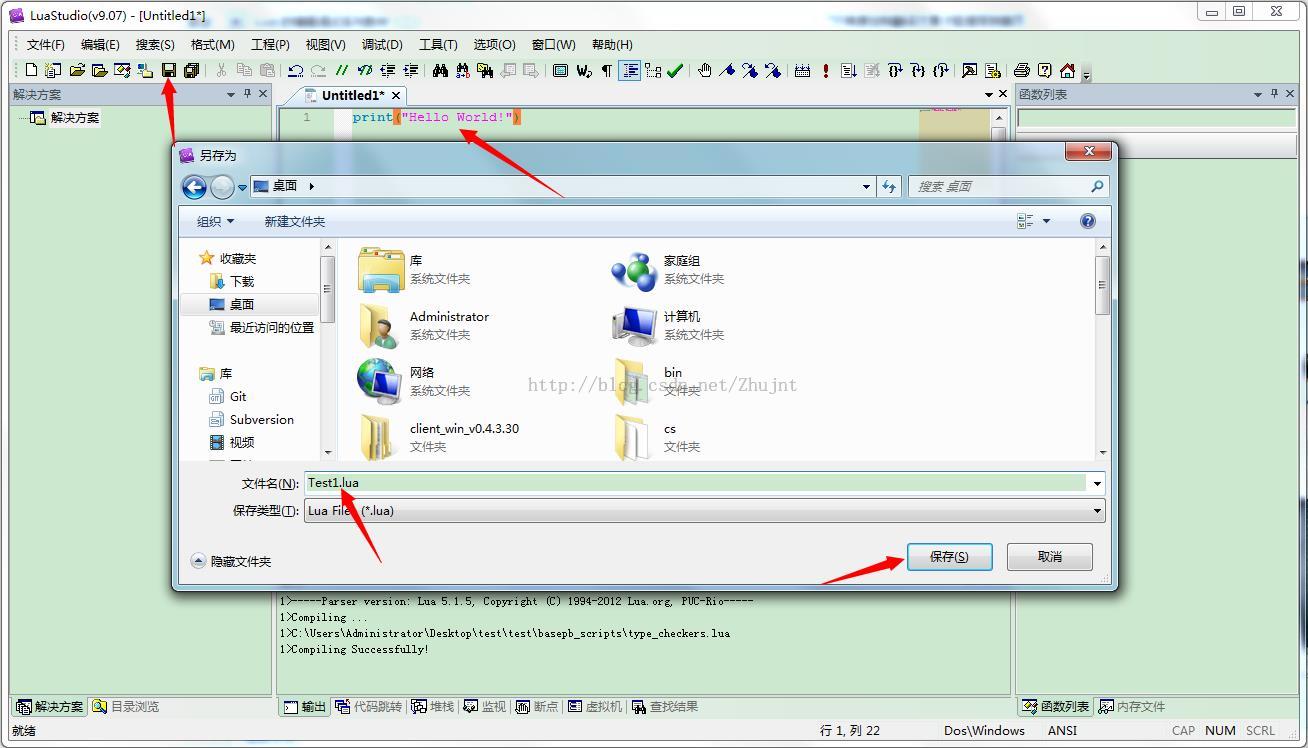Open the 调试(D) menu

(382, 44)
